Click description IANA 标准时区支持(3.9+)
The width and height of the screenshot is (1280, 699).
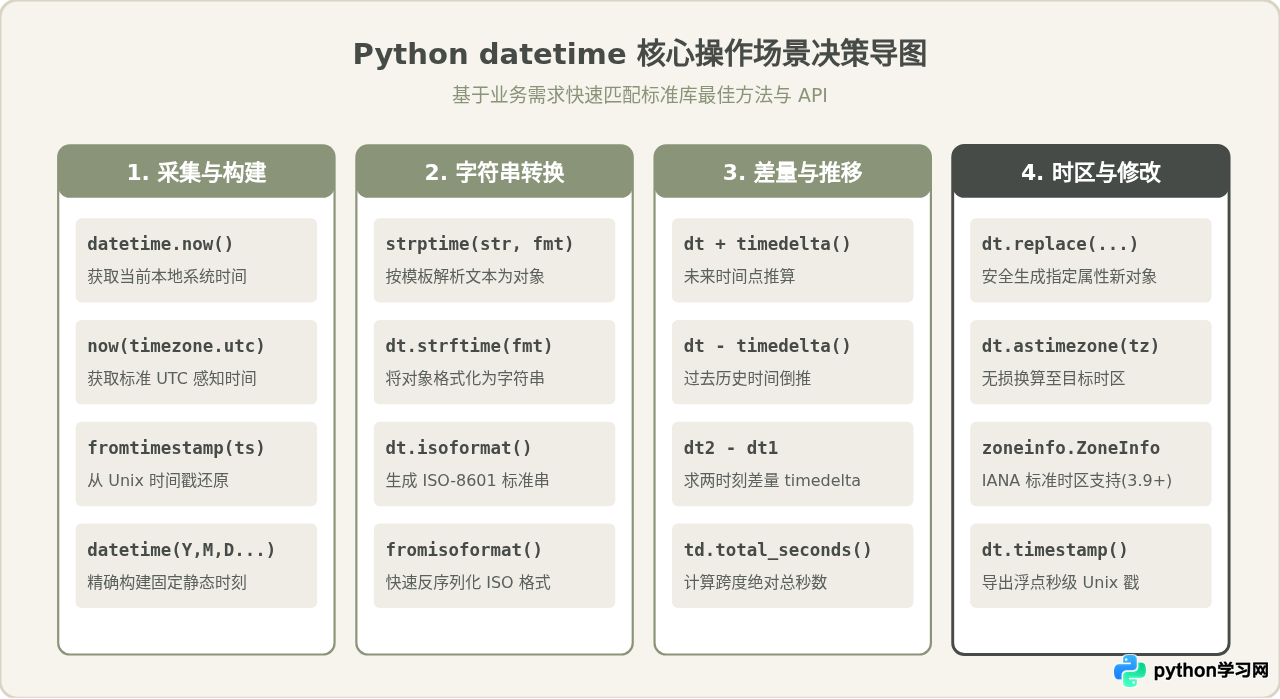(1077, 481)
